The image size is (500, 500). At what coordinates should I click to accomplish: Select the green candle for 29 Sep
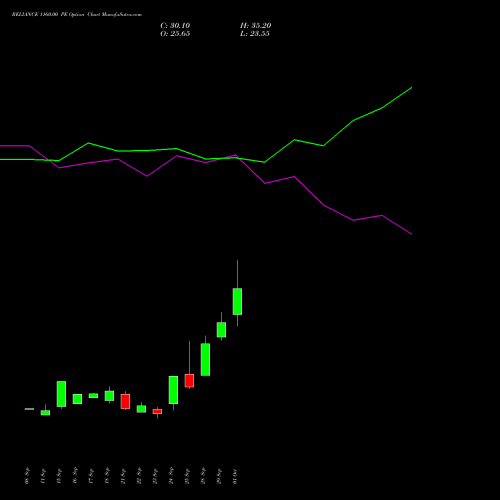(x=221, y=330)
